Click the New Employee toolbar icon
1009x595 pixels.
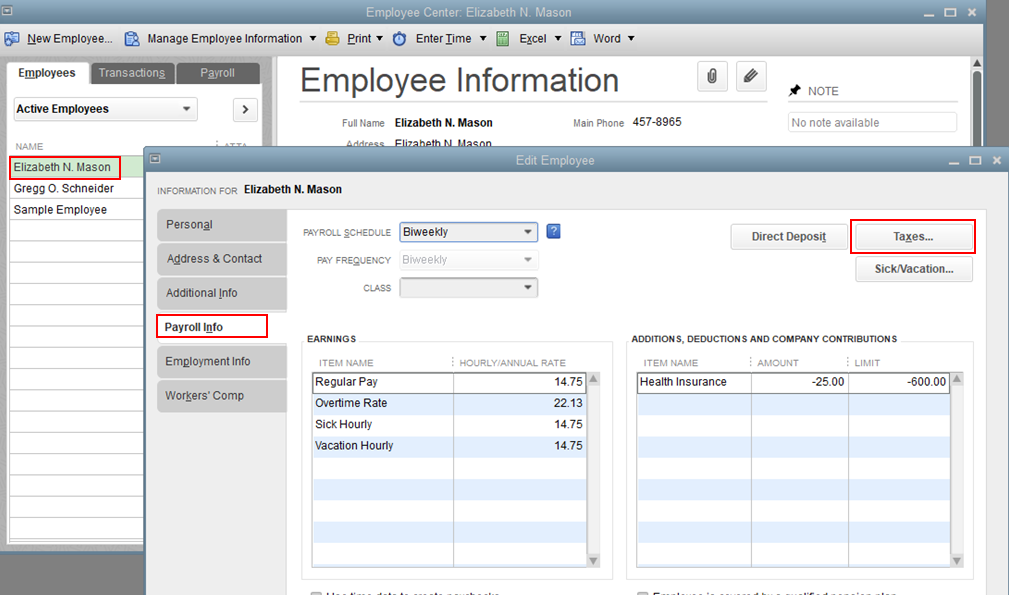point(12,39)
